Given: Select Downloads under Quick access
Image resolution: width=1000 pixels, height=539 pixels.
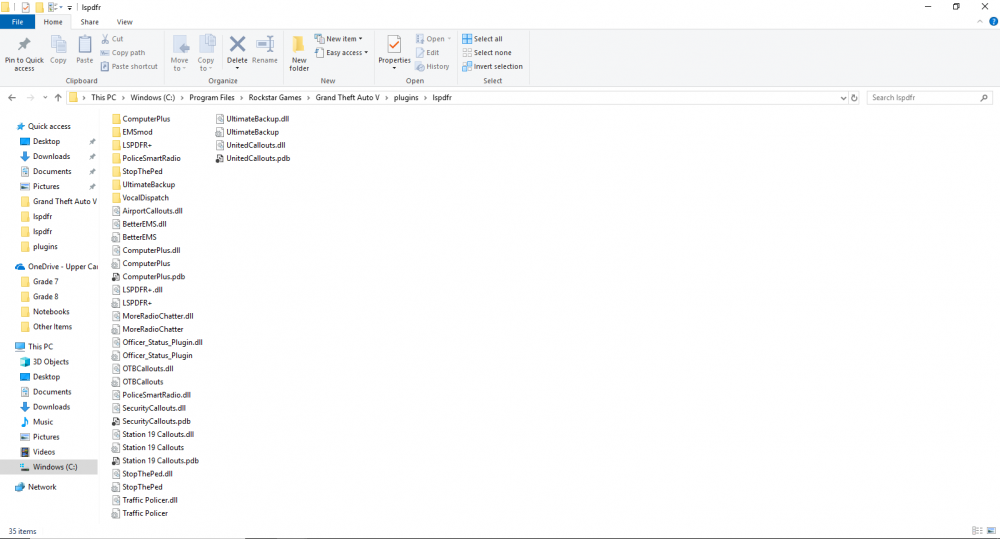Looking at the screenshot, I should click(52, 156).
